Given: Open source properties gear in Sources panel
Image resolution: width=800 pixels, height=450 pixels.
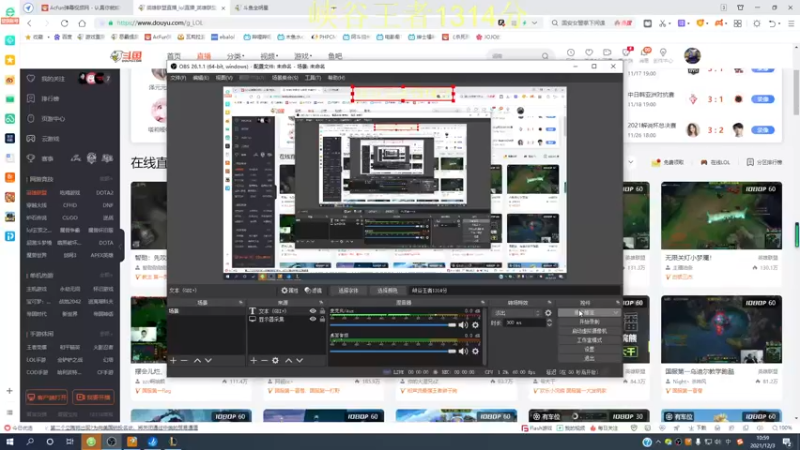Looking at the screenshot, I should 276,360.
